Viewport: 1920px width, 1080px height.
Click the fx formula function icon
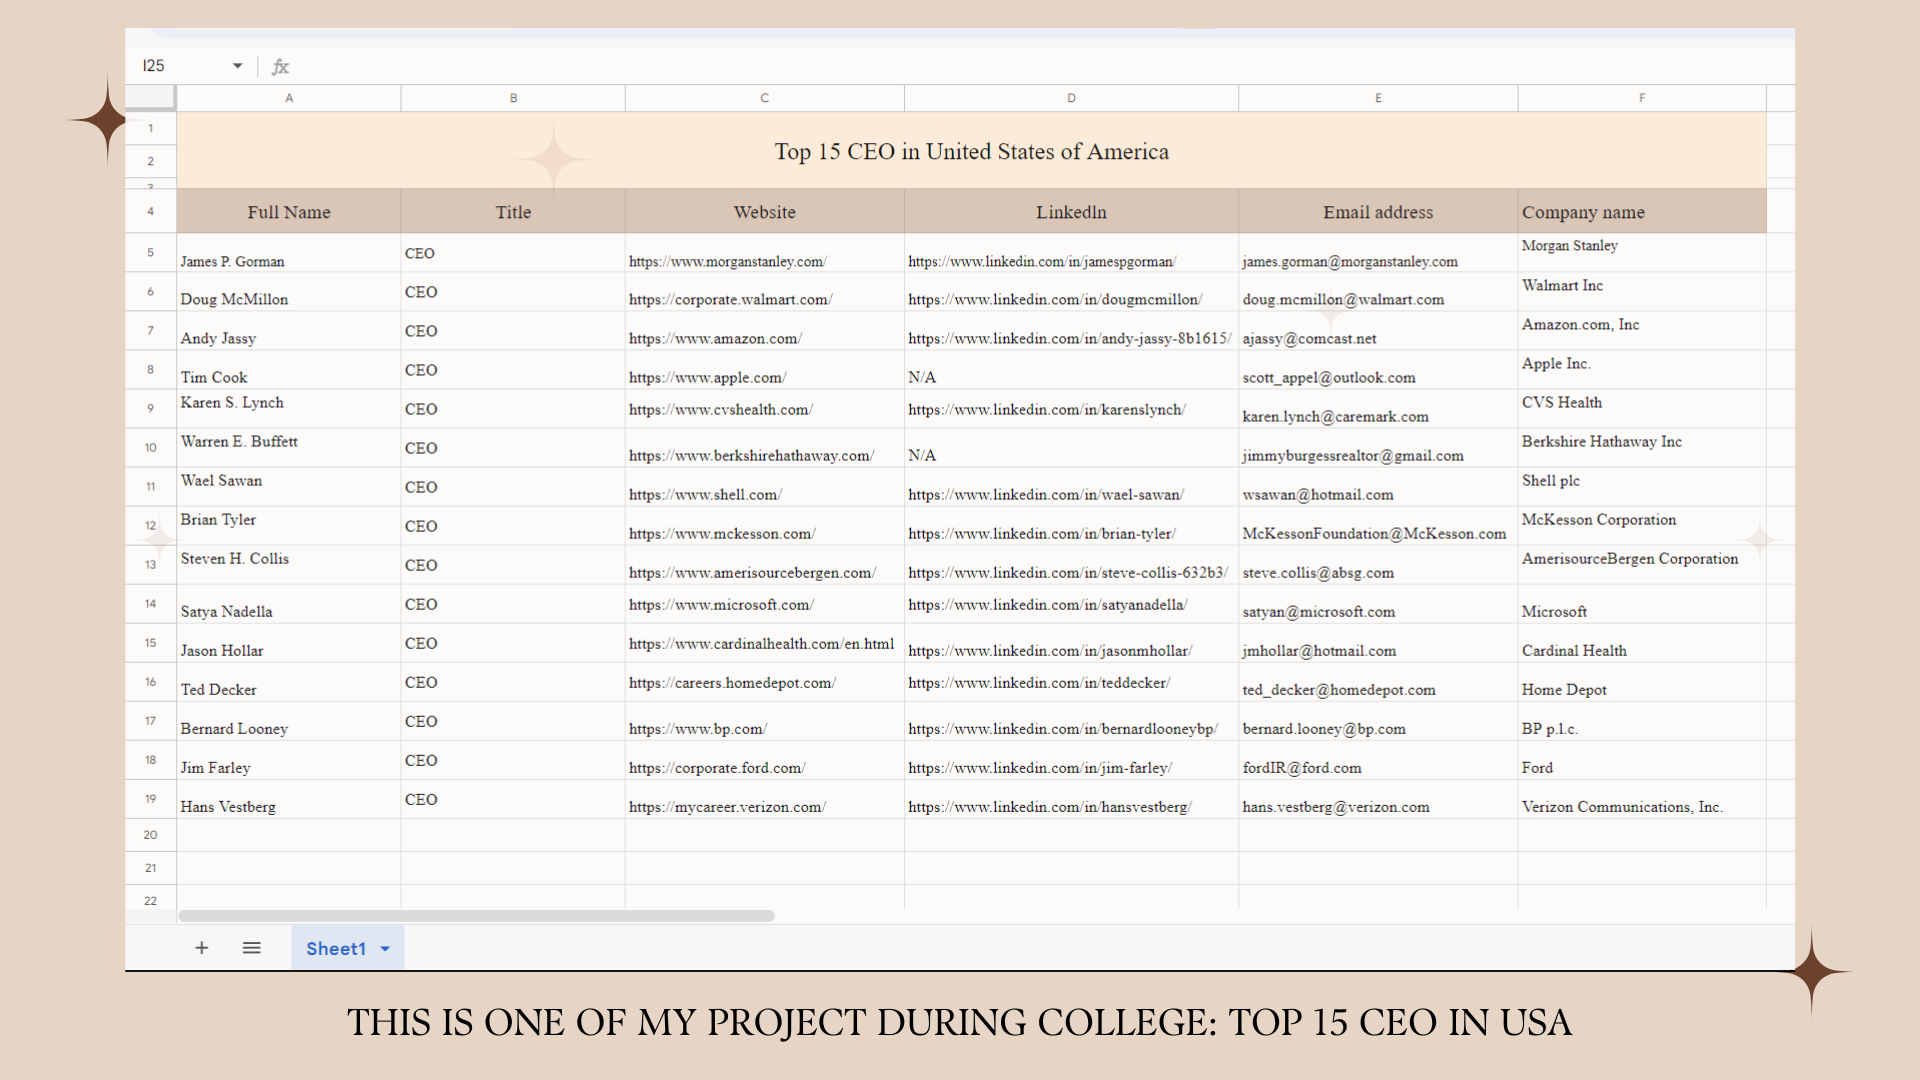pos(281,67)
